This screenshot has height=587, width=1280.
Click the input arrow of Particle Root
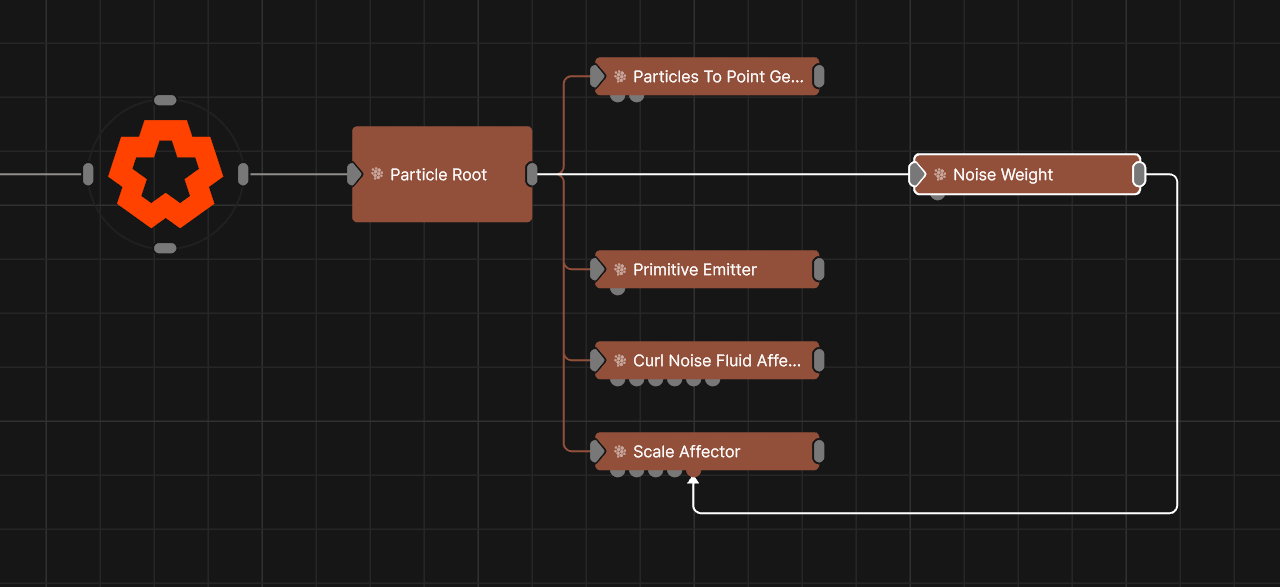(x=354, y=174)
